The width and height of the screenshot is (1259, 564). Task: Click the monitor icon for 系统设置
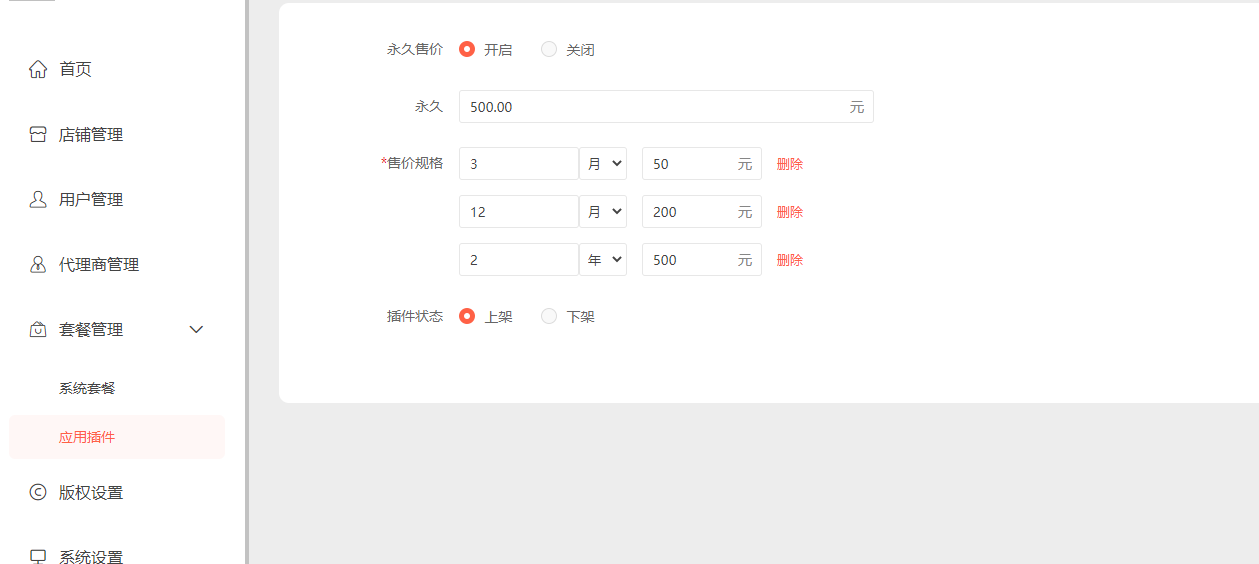38,557
